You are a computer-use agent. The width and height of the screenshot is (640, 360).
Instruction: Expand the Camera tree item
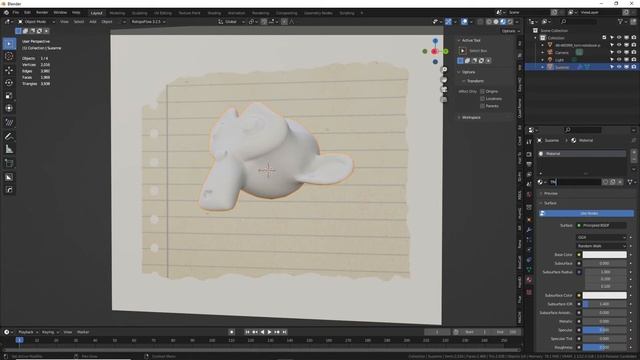543,52
